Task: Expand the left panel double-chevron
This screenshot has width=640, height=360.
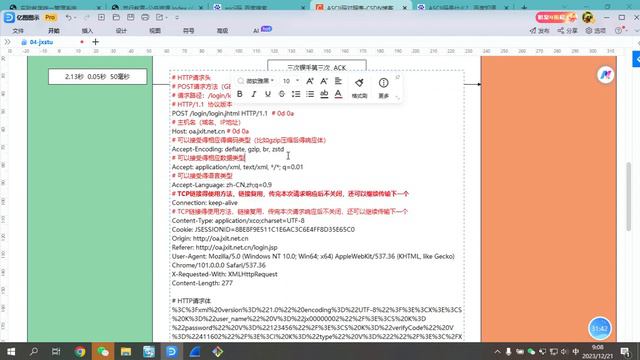Action: click(x=7, y=42)
